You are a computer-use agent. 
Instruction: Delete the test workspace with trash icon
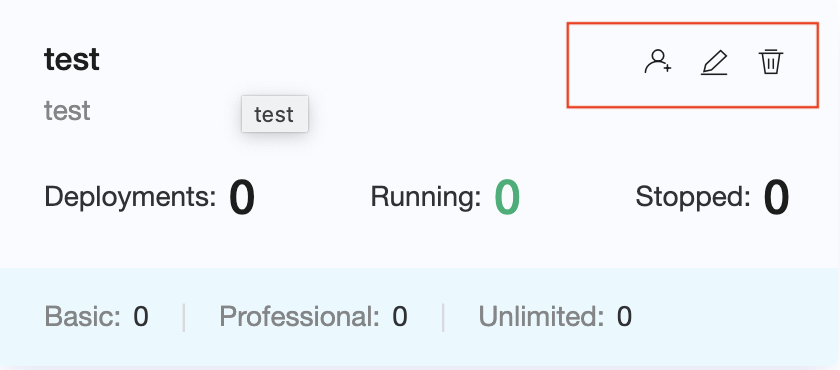coord(771,62)
